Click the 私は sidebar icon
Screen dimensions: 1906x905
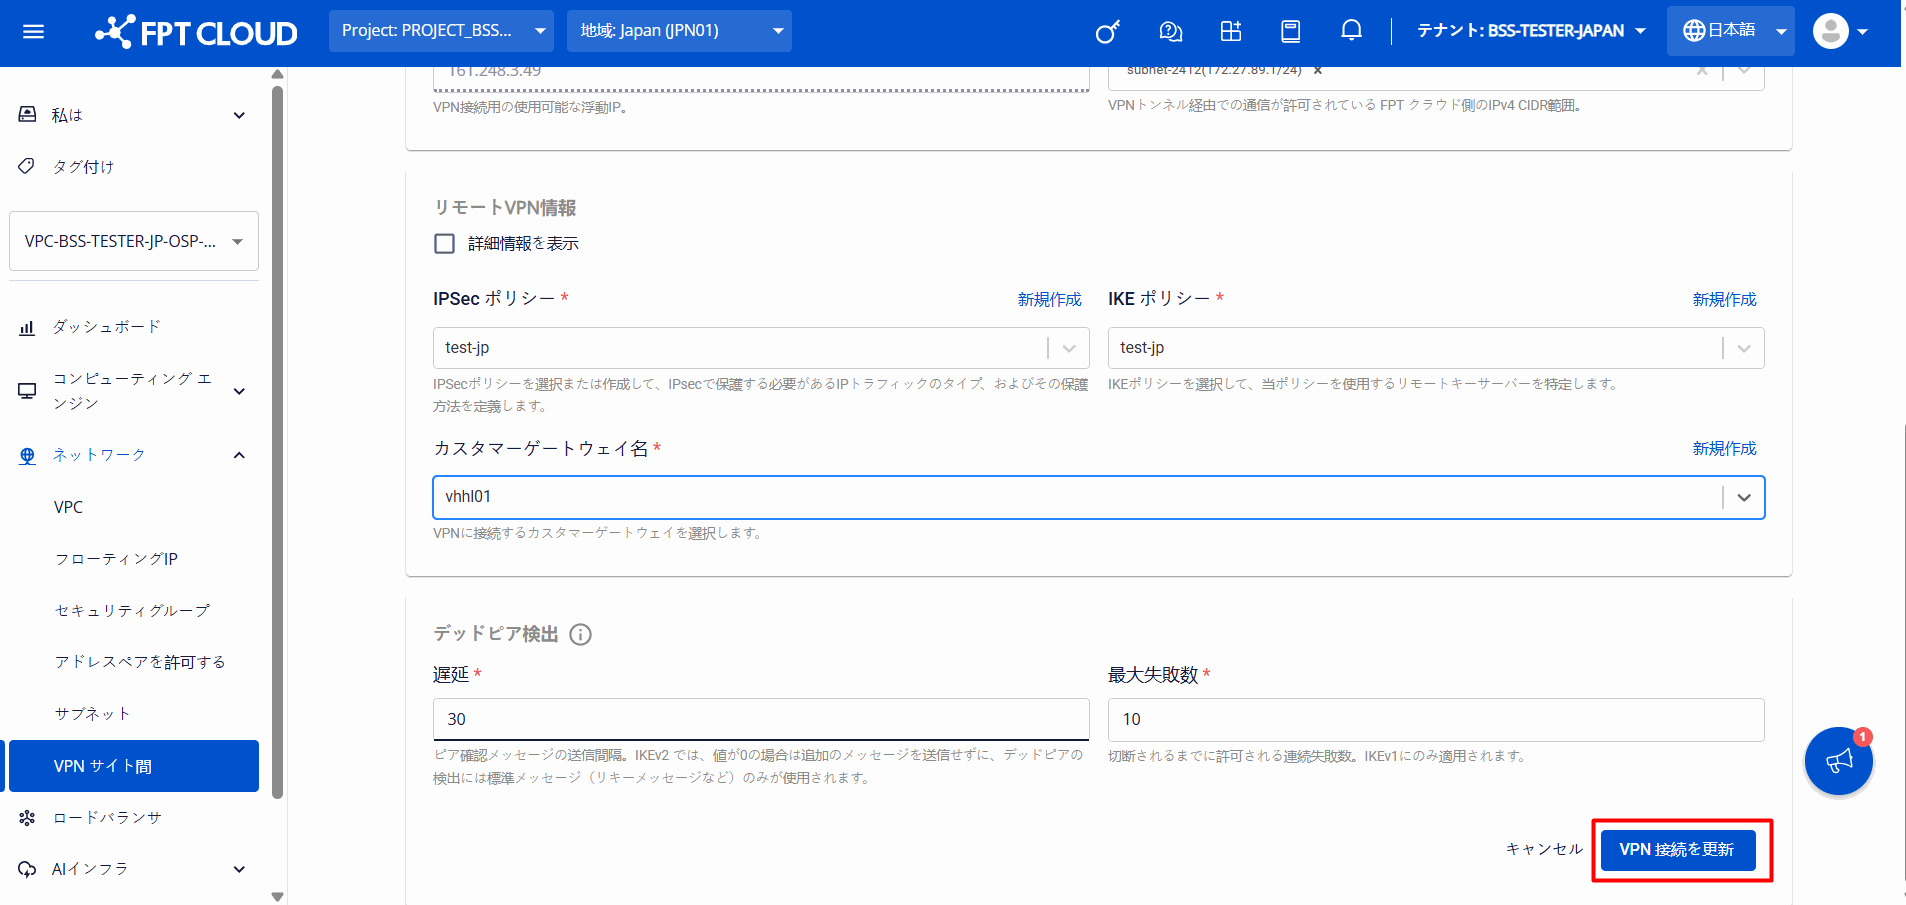(28, 115)
